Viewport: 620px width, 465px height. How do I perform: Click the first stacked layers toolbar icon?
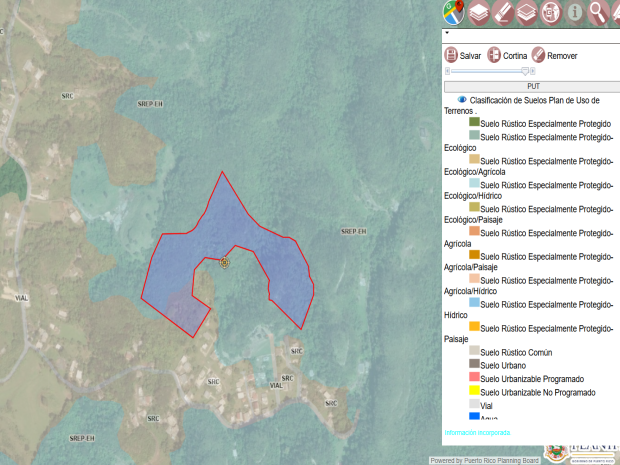479,12
